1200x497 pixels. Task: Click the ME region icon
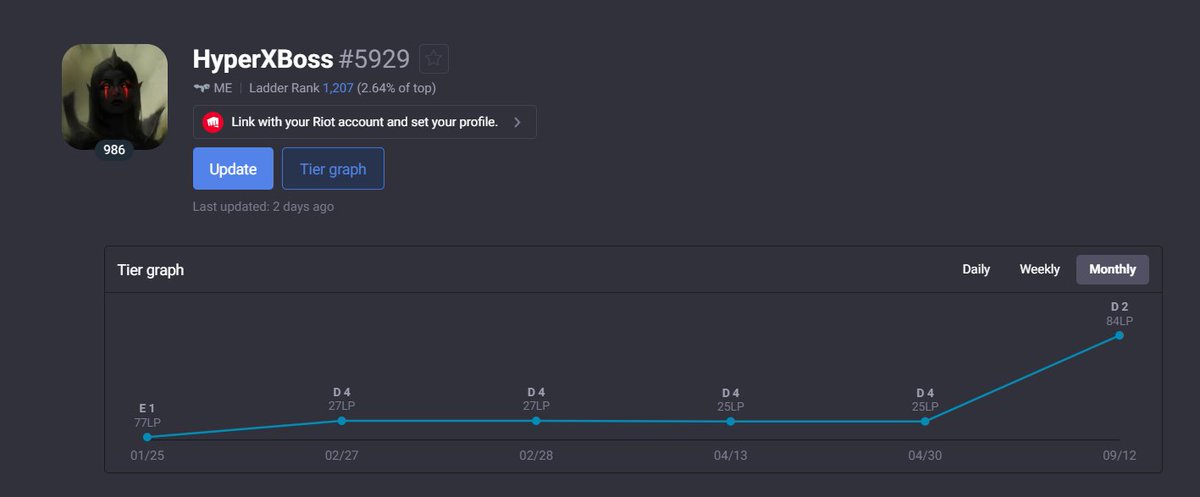(x=201, y=88)
